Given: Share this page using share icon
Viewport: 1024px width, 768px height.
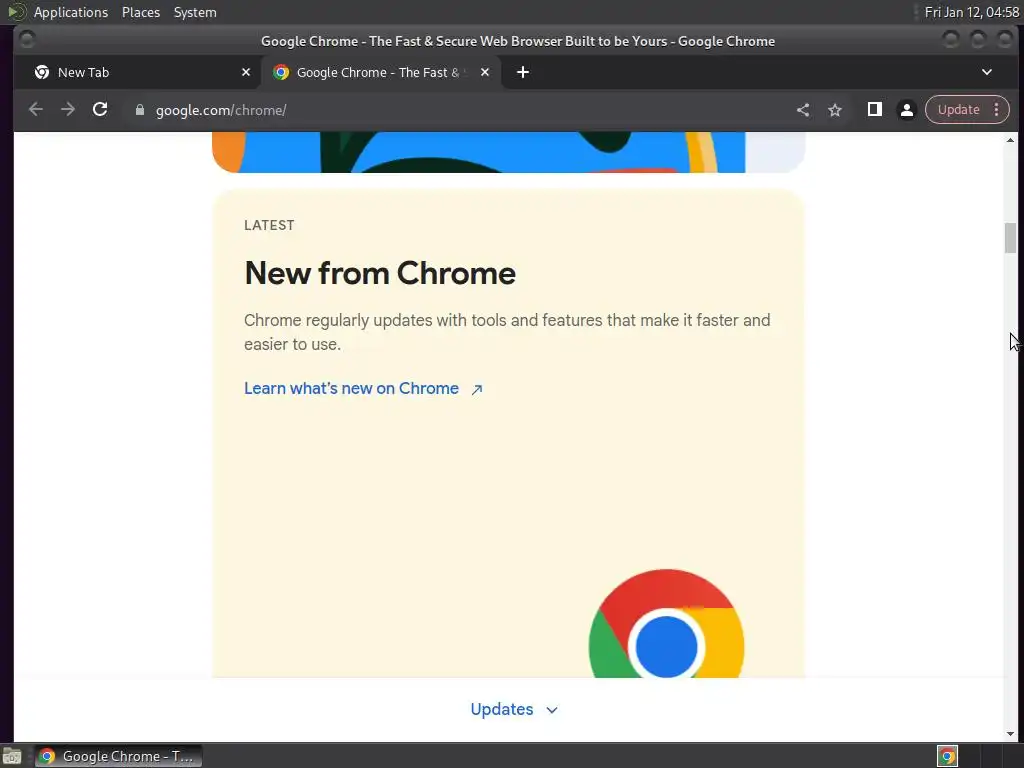Looking at the screenshot, I should (x=803, y=110).
